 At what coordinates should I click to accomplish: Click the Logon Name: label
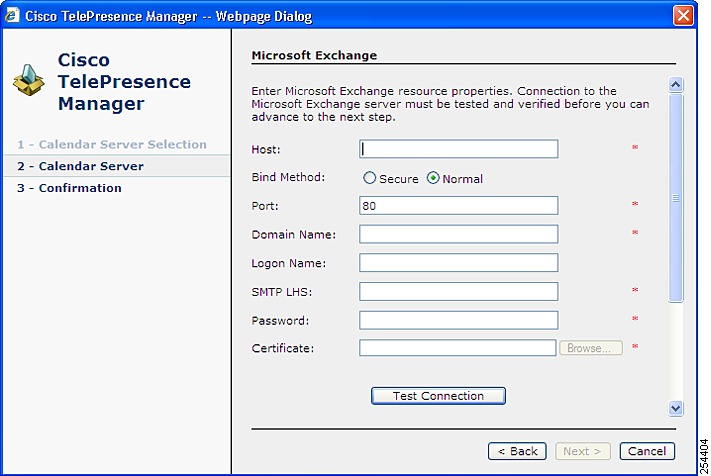[289, 263]
